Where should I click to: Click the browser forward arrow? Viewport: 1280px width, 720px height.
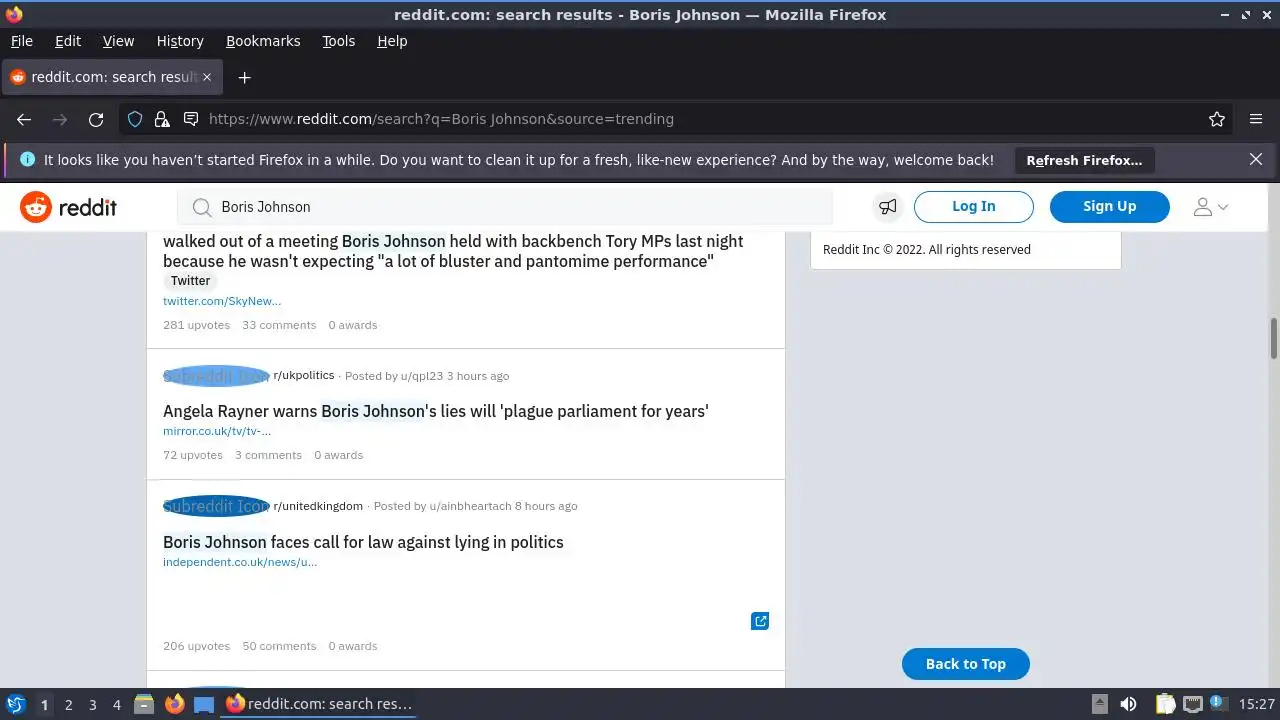point(60,119)
